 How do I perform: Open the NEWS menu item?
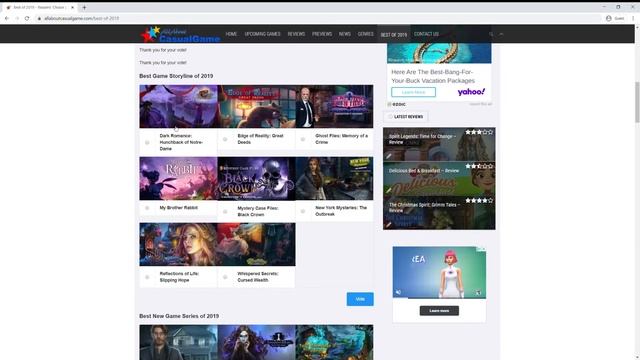pyautogui.click(x=344, y=34)
